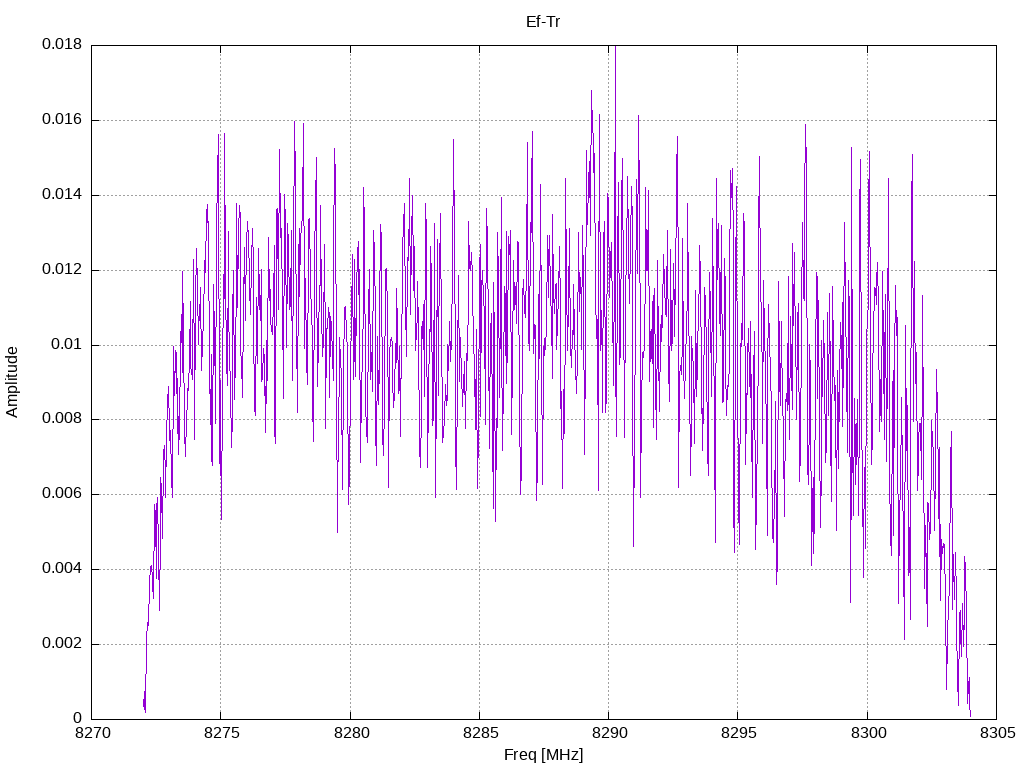1024x768 pixels.
Task: Click the x-axis tick label 8300
Action: [868, 733]
